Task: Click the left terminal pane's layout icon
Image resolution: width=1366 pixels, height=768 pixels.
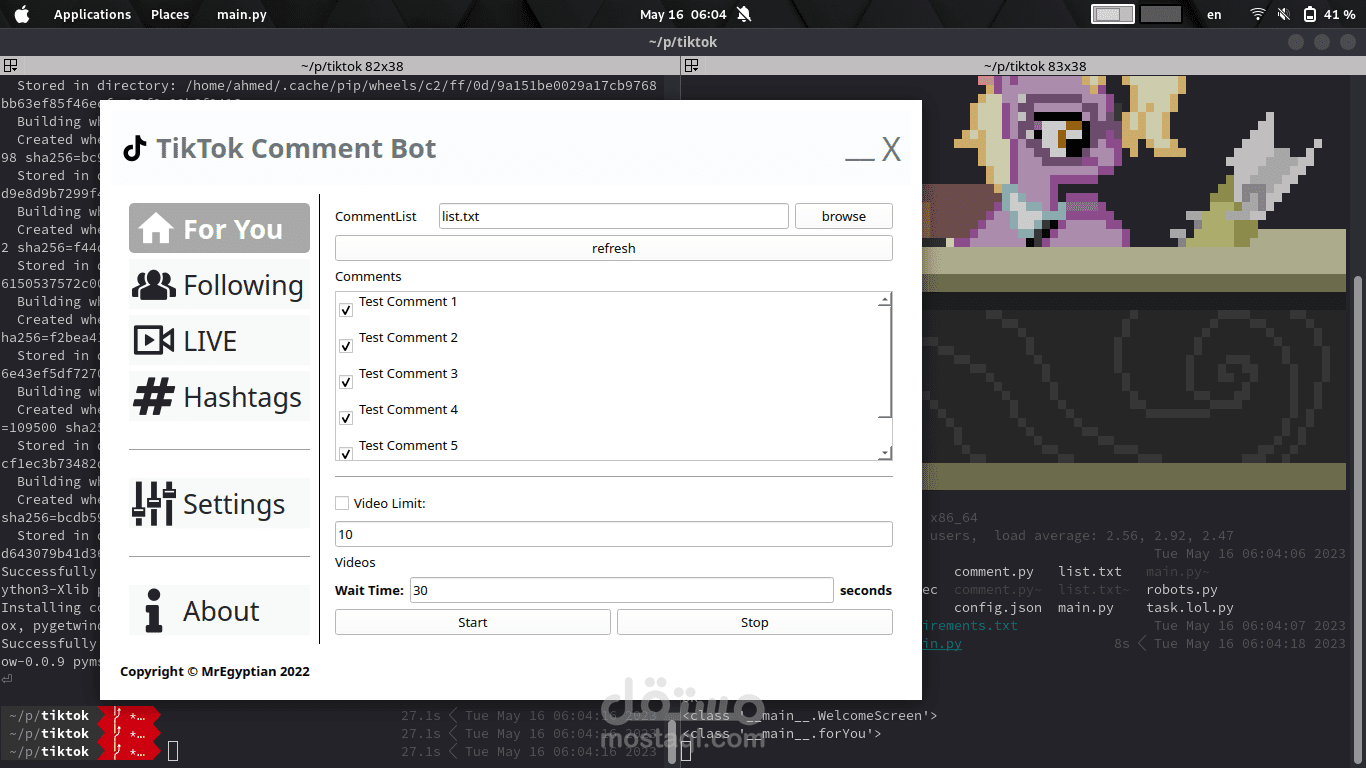Action: click(x=10, y=66)
